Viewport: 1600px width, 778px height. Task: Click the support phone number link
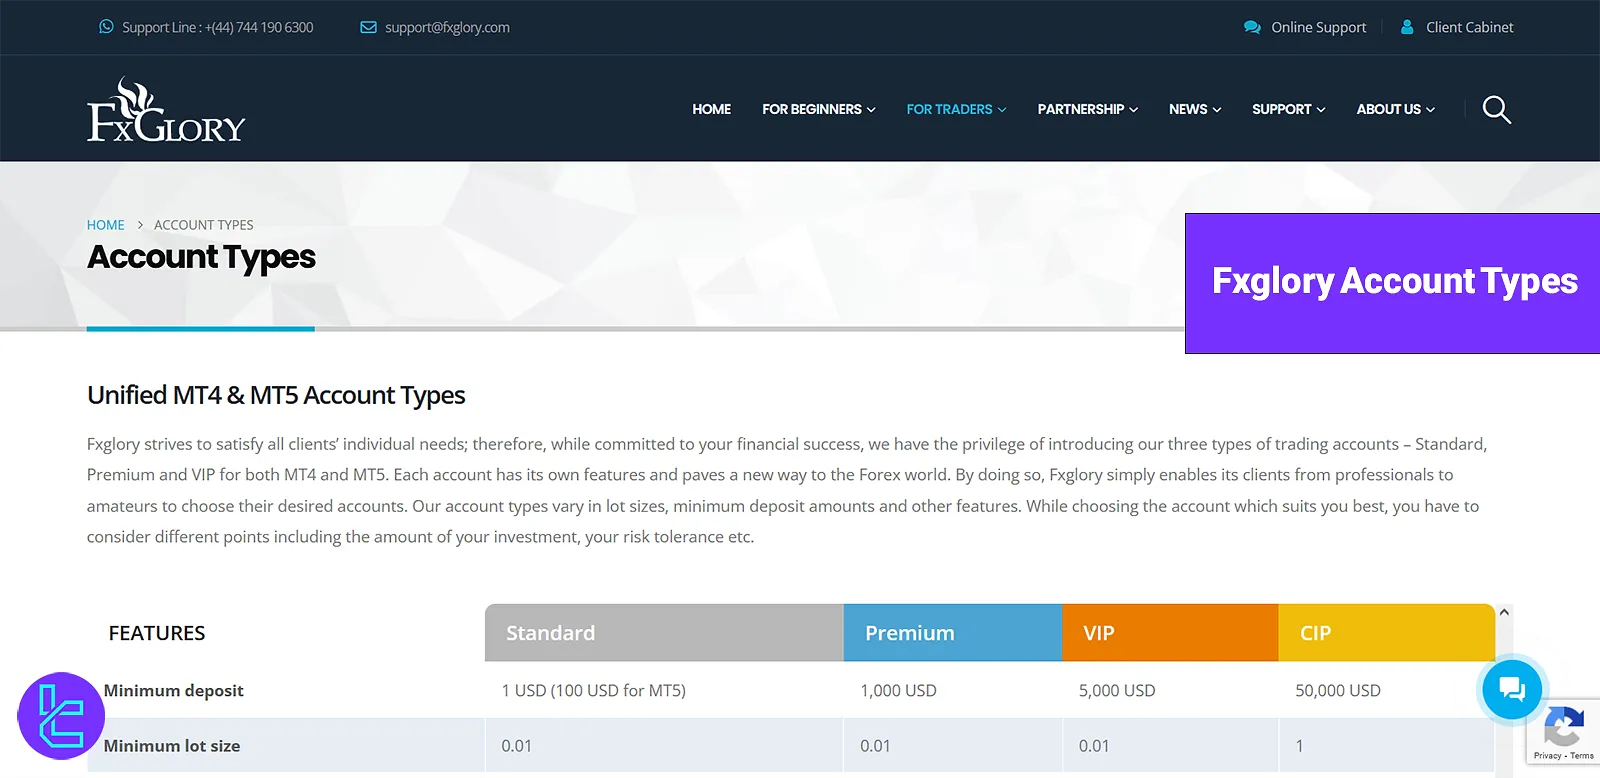click(217, 27)
